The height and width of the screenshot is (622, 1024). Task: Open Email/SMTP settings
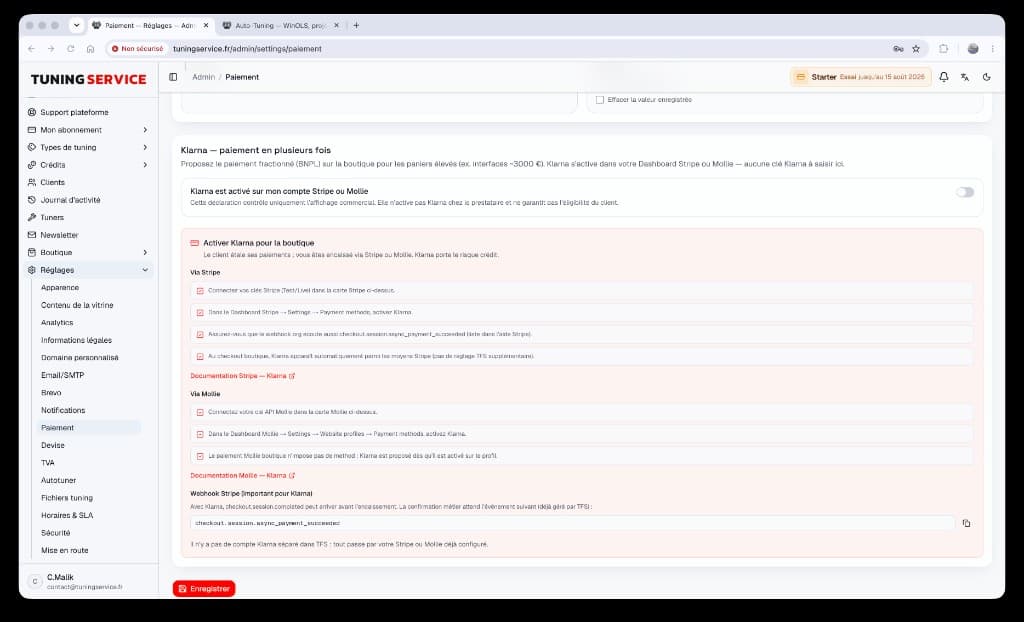(62, 375)
